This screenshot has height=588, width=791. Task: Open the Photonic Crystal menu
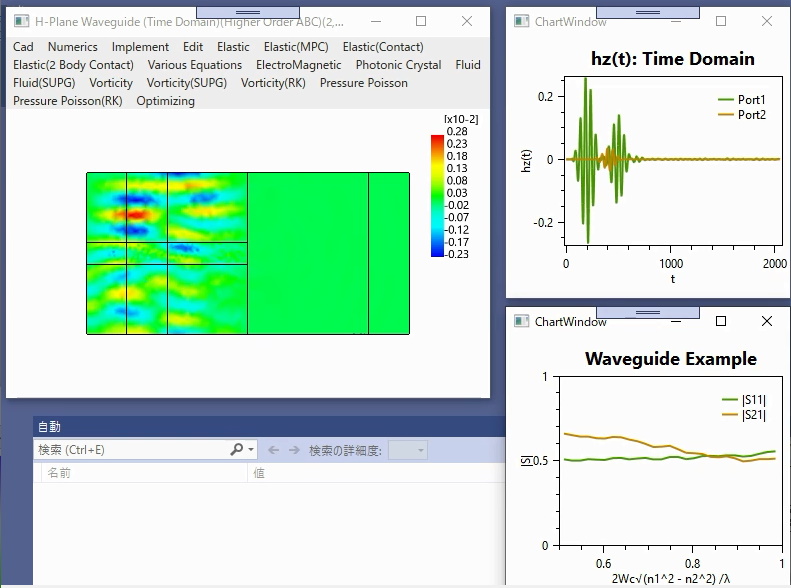[x=398, y=65]
